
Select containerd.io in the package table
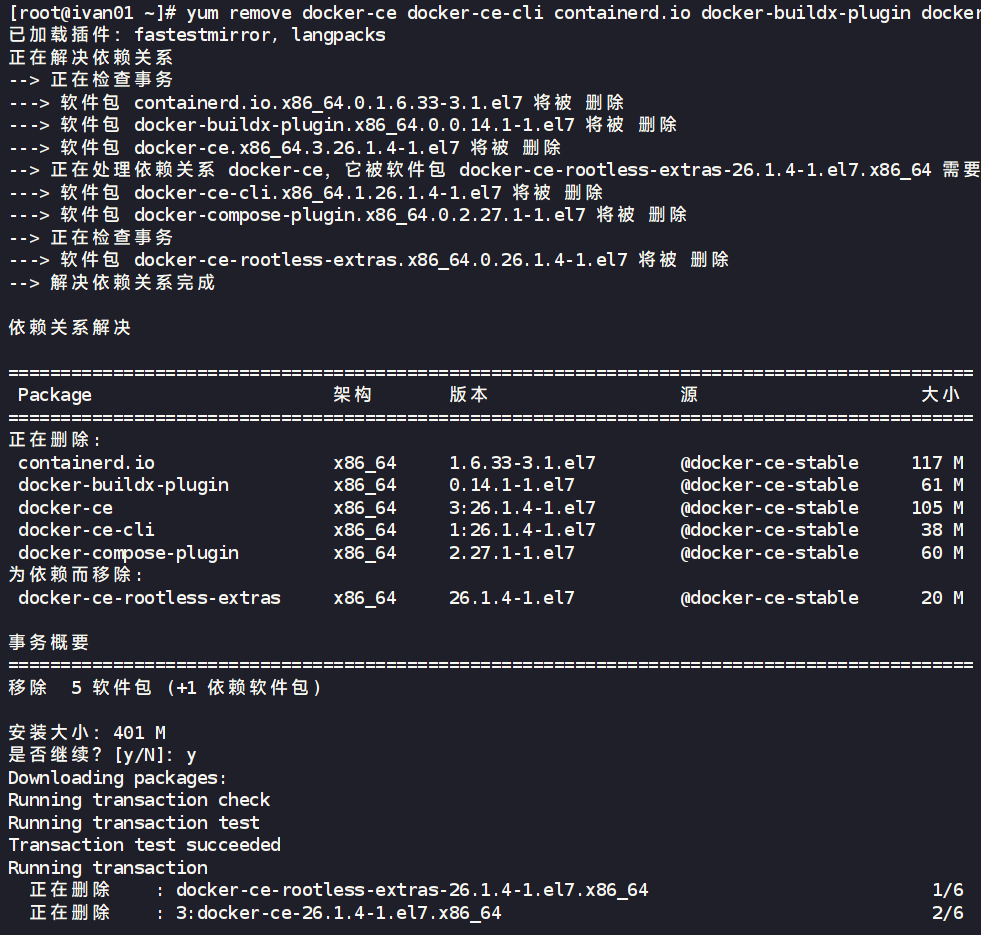pyautogui.click(x=86, y=463)
